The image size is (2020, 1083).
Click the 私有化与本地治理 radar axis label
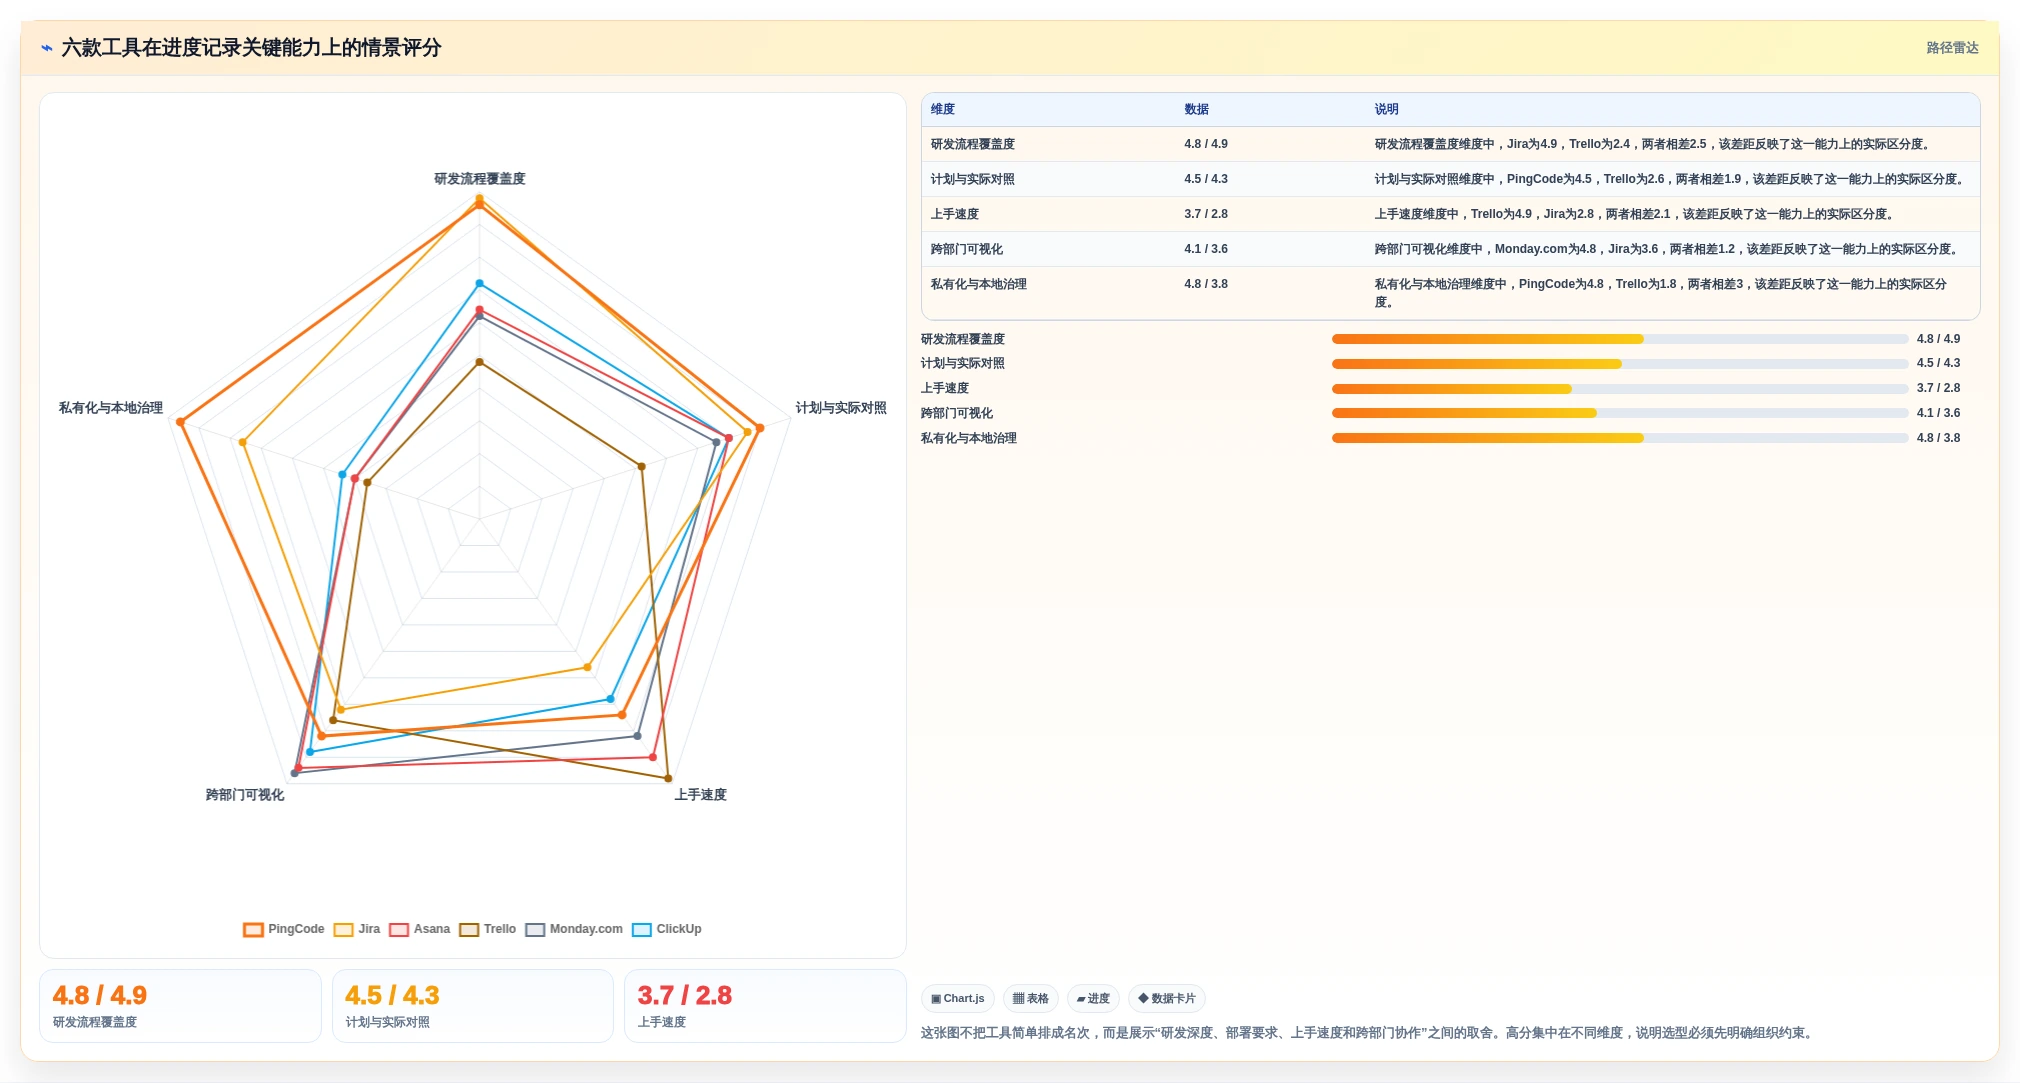coord(111,408)
